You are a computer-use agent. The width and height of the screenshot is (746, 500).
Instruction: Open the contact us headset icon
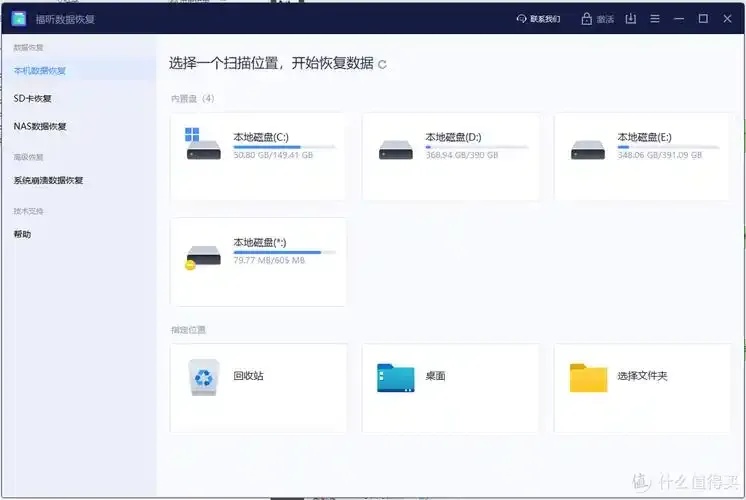tap(521, 19)
